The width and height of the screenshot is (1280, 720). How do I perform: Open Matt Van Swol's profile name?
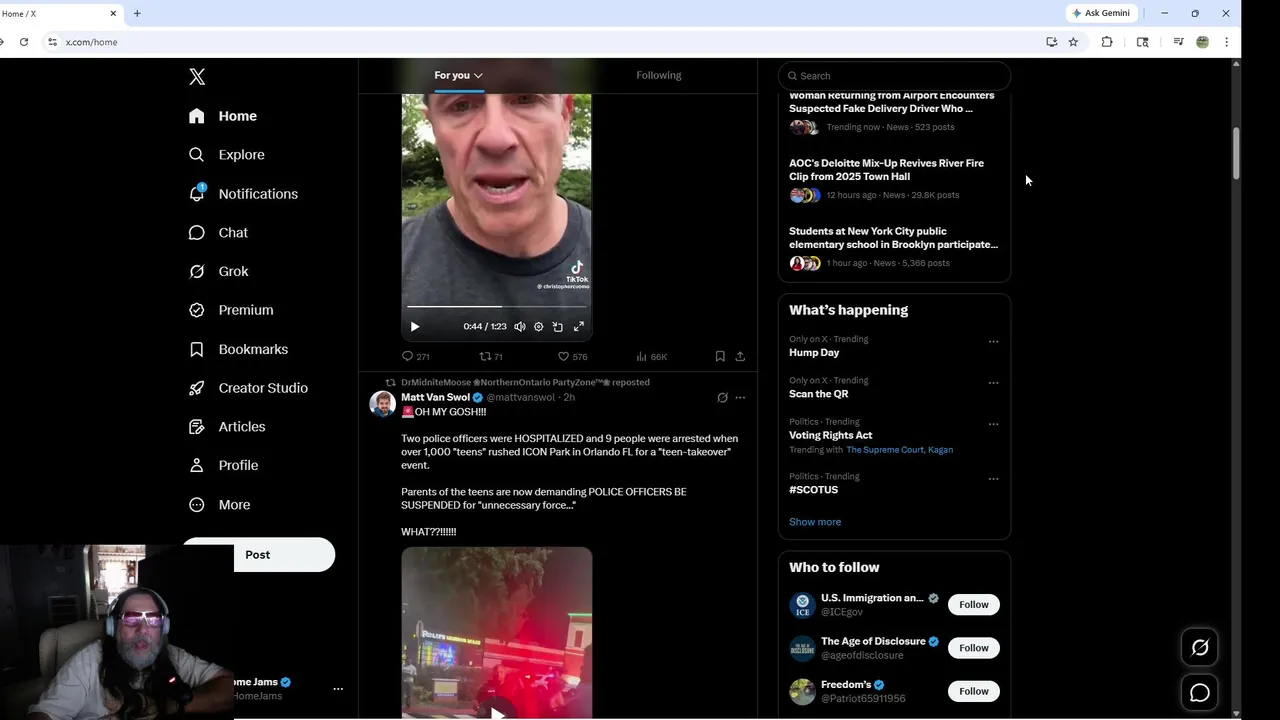435,397
